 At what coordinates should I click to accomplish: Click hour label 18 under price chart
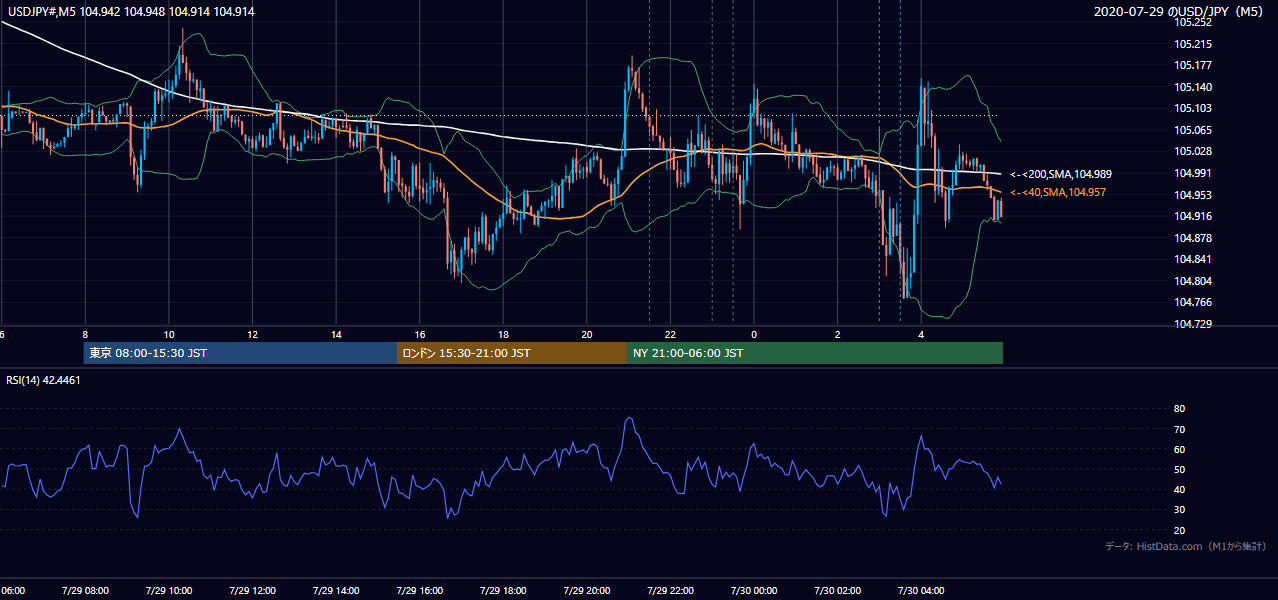pyautogui.click(x=503, y=334)
